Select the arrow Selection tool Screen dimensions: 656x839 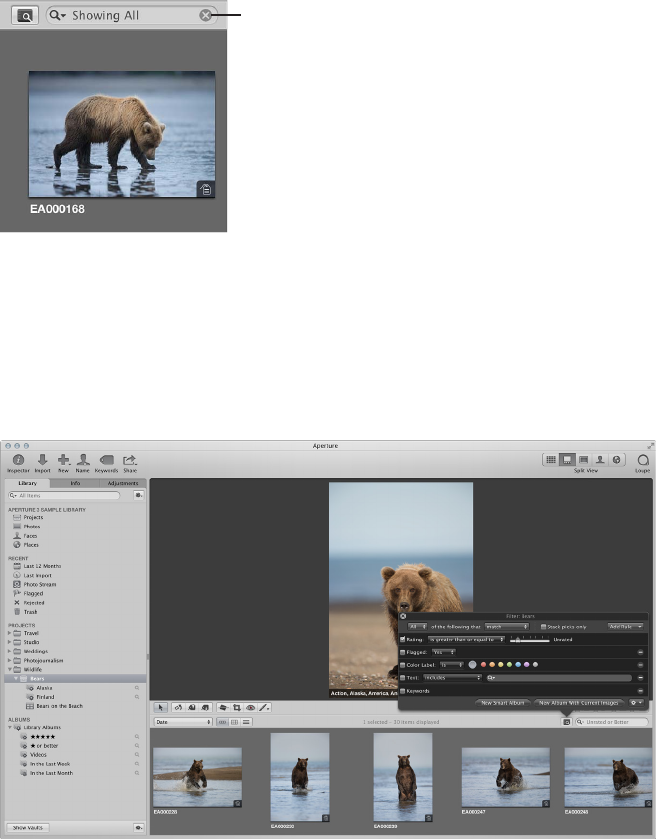coord(161,707)
